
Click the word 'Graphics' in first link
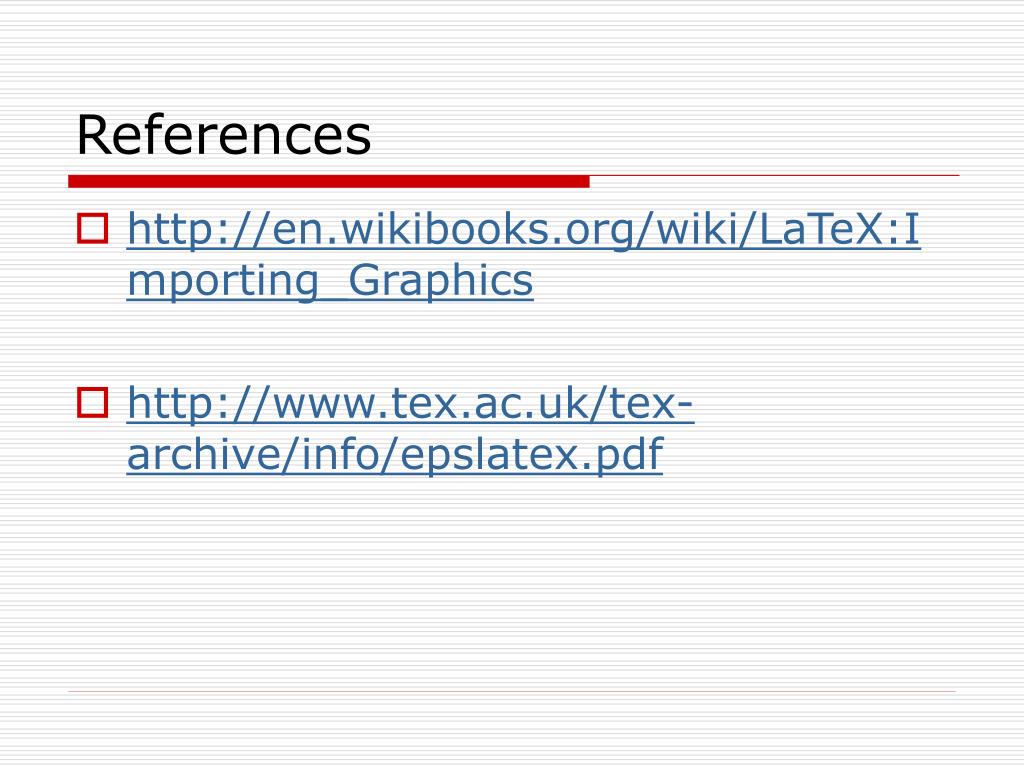441,281
